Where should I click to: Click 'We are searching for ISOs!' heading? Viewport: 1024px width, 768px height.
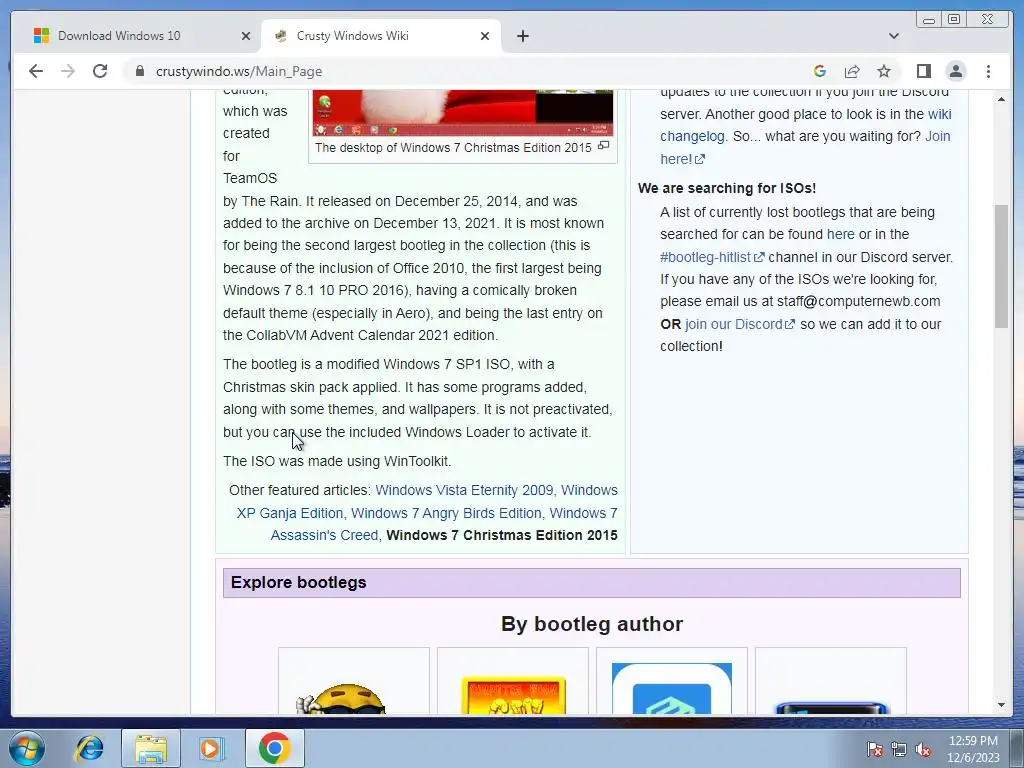[x=727, y=188]
